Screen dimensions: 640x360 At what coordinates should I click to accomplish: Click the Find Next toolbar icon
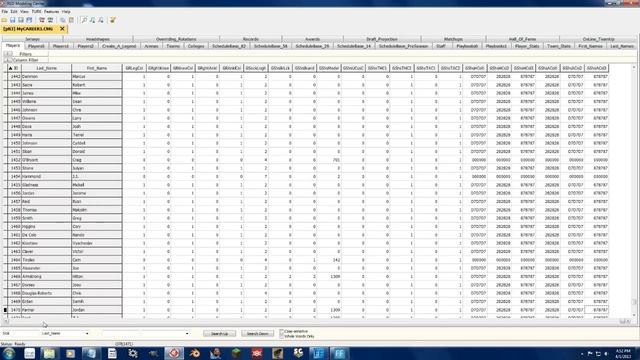(x=93, y=20)
